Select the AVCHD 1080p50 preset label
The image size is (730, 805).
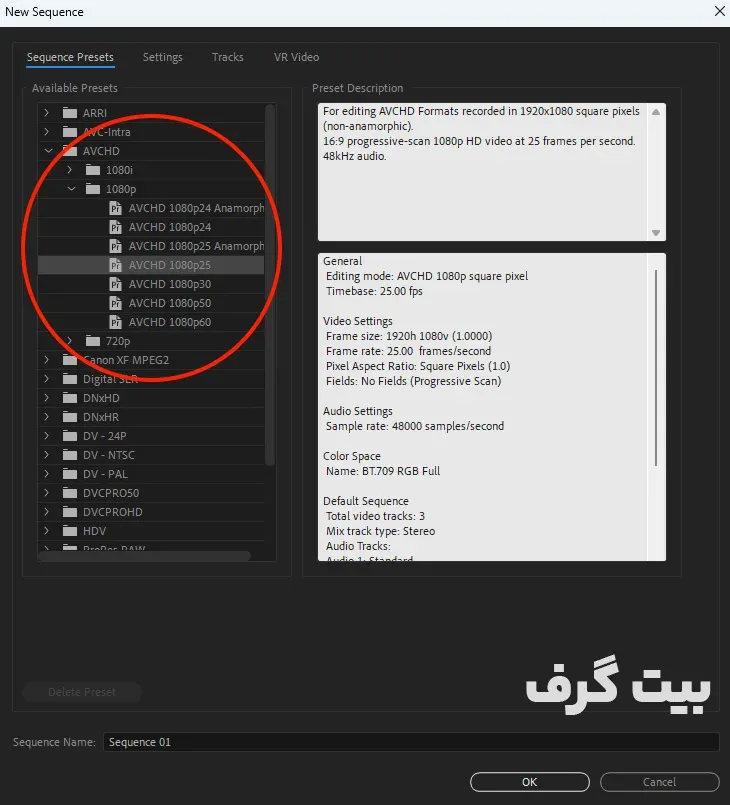point(170,303)
